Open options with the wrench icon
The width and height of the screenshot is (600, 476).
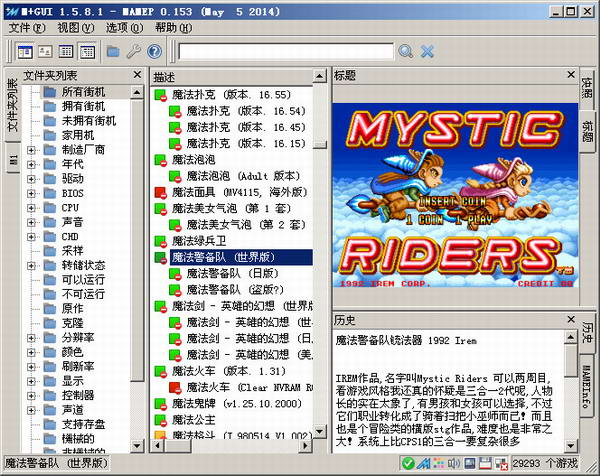coord(134,51)
